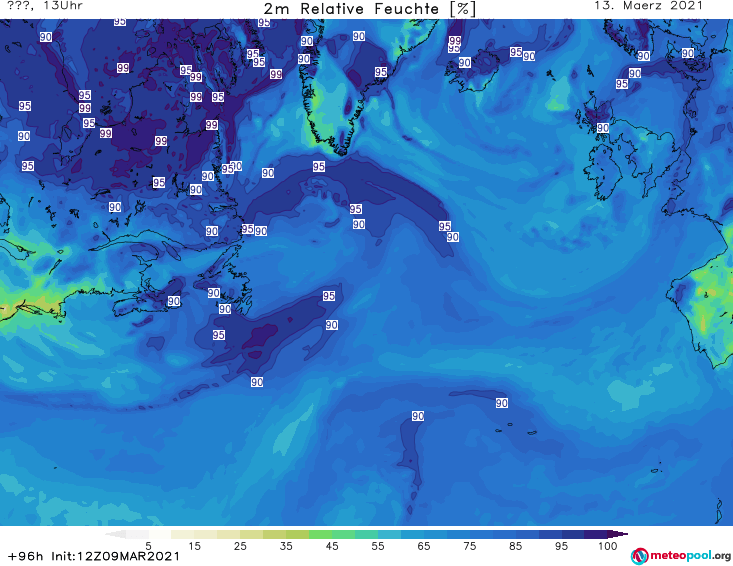Click the color scale tick label '55'

[378, 546]
